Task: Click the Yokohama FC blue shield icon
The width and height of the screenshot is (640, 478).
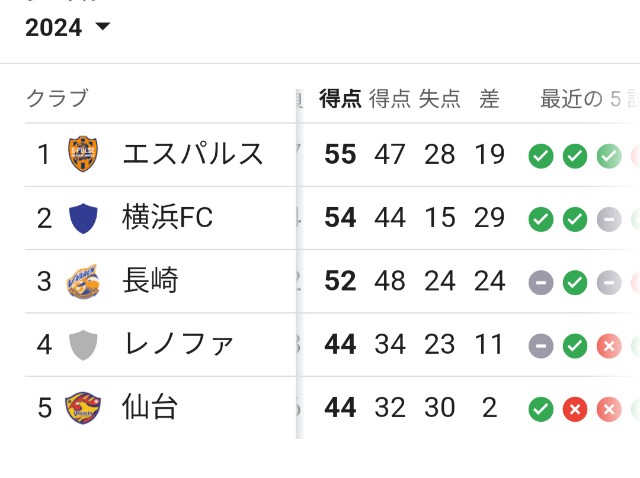Action: point(83,218)
